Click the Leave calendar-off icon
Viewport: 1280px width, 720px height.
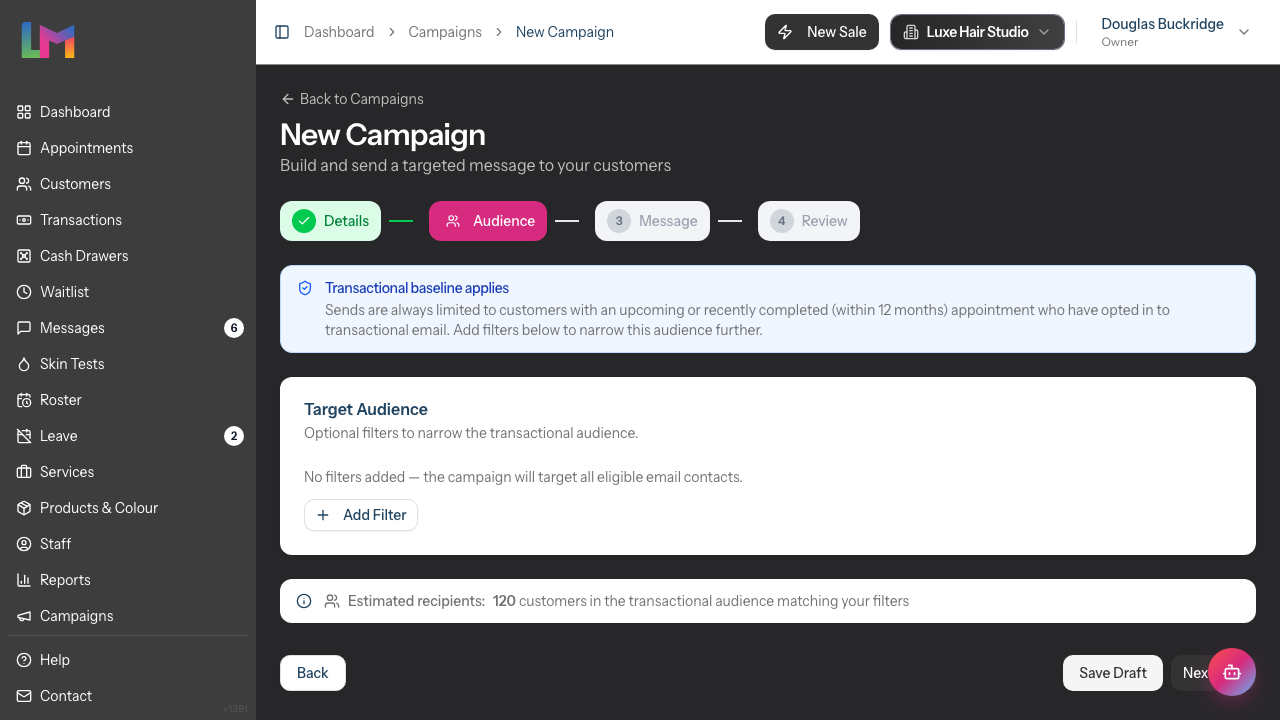pyautogui.click(x=24, y=436)
